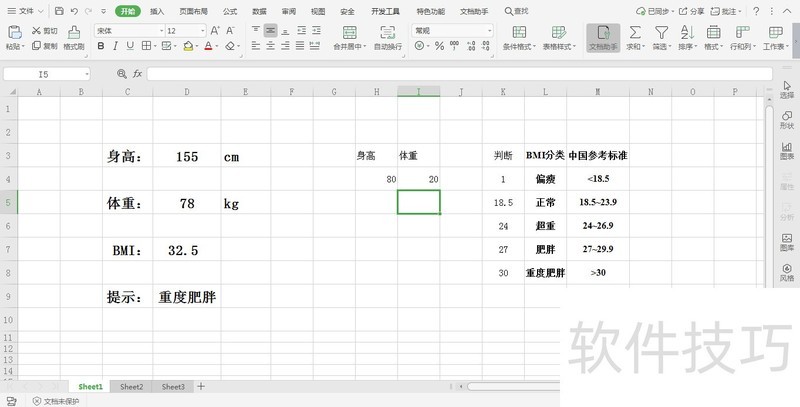The width and height of the screenshot is (800, 407).
Task: Expand the font color dropdown arrow
Action: pyautogui.click(x=216, y=46)
